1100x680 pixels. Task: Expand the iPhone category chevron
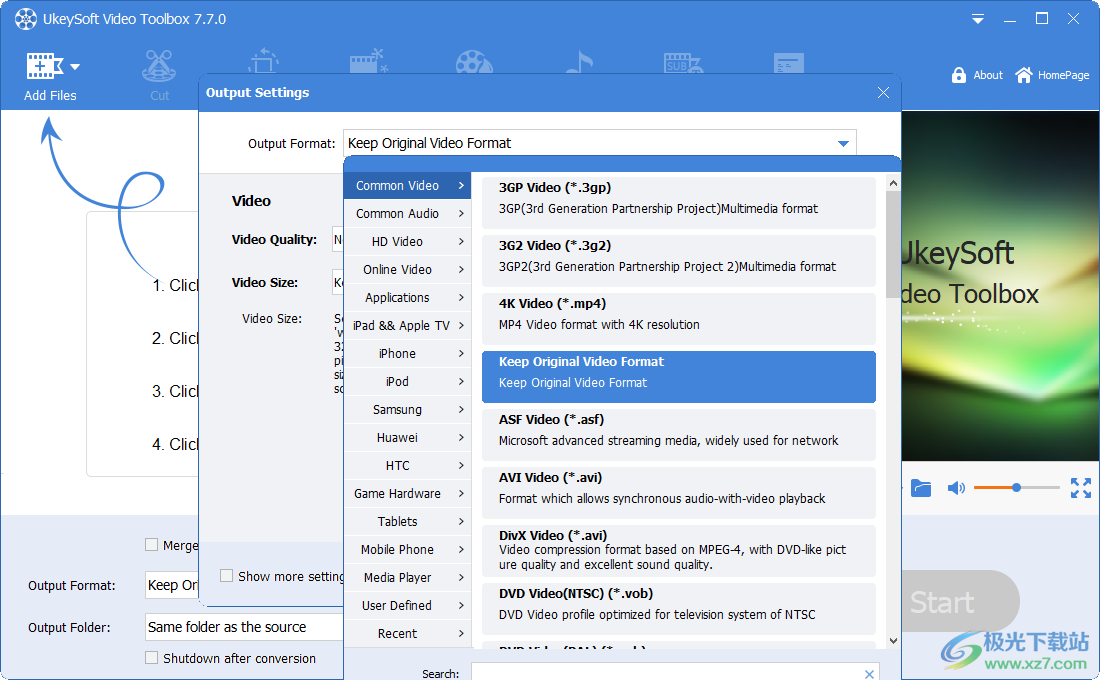461,354
